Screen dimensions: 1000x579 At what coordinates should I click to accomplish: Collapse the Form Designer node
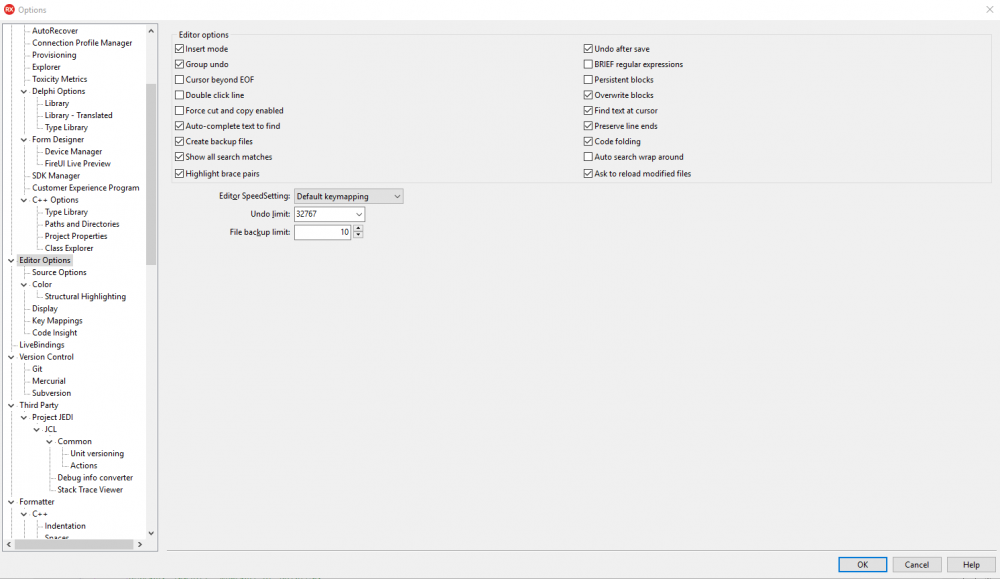(x=24, y=140)
